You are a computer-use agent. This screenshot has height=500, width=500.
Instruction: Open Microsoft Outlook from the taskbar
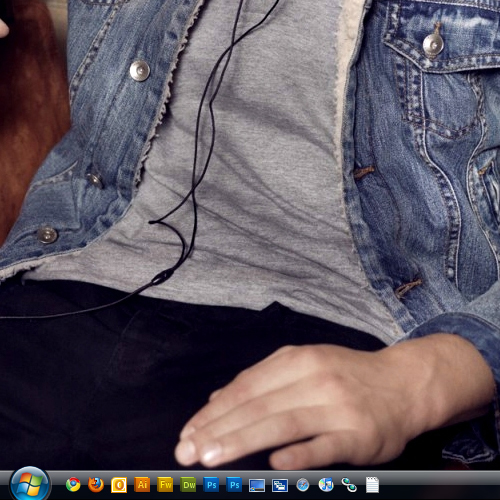pos(119,485)
